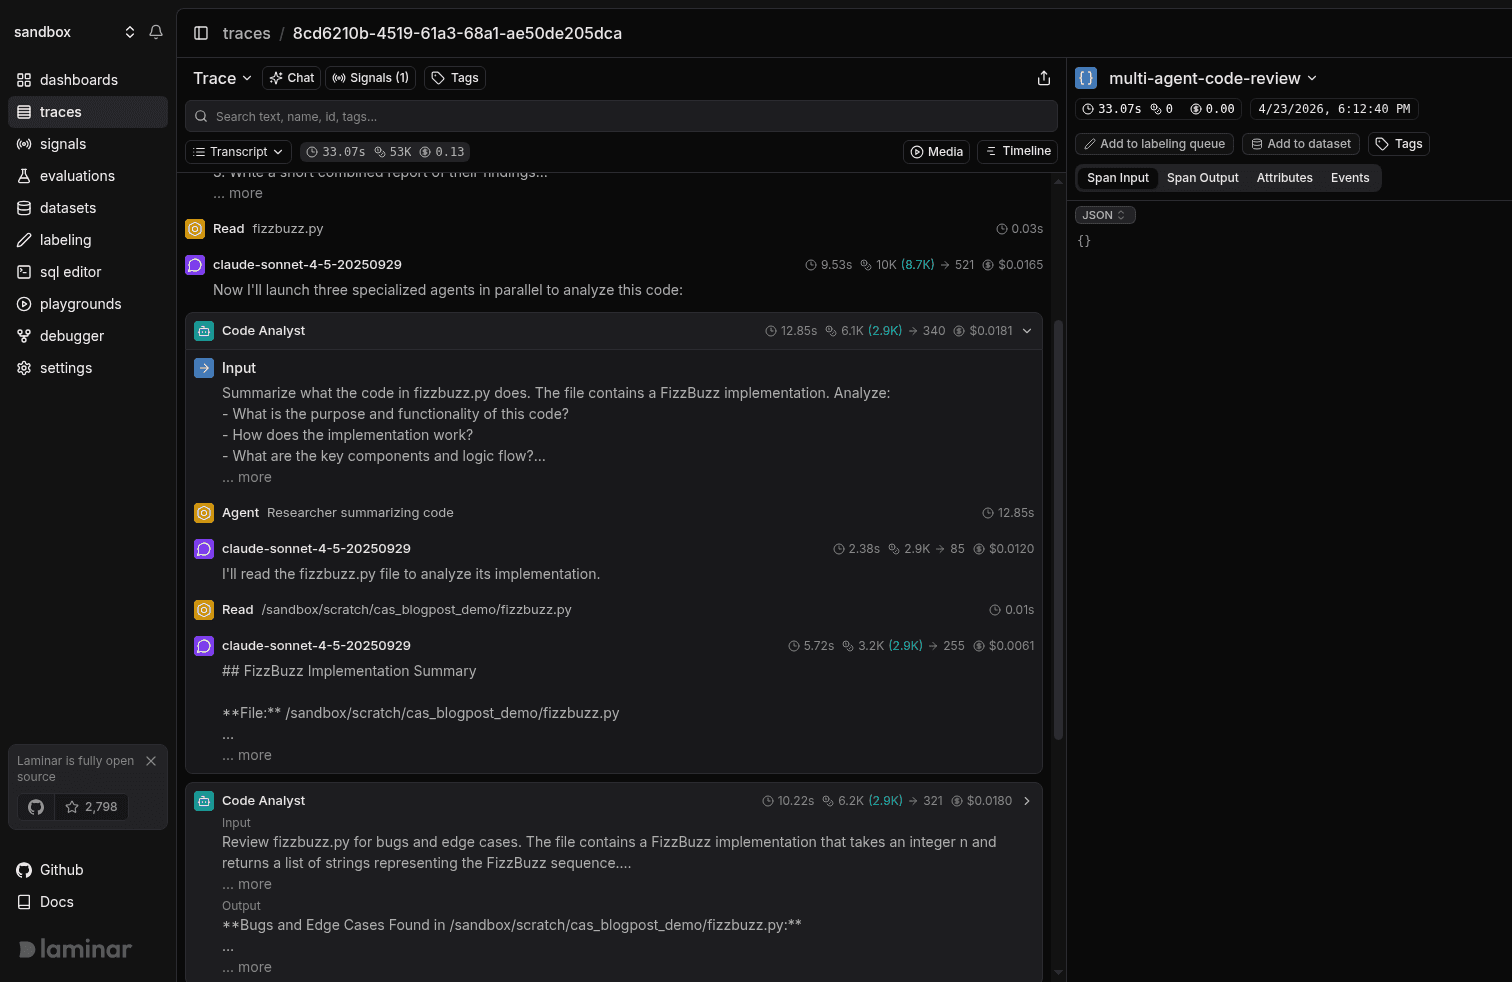The image size is (1512, 982).
Task: Toggle the Media panel
Action: pos(936,152)
